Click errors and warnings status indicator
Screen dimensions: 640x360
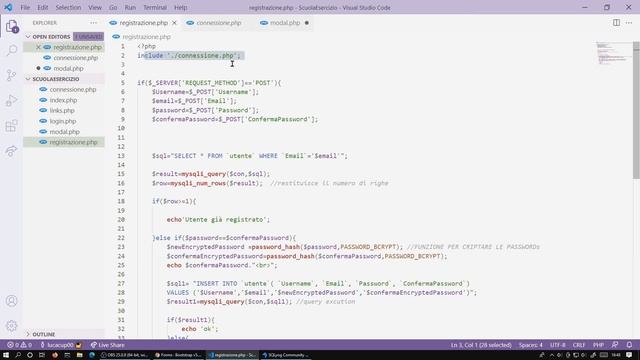coord(19,345)
